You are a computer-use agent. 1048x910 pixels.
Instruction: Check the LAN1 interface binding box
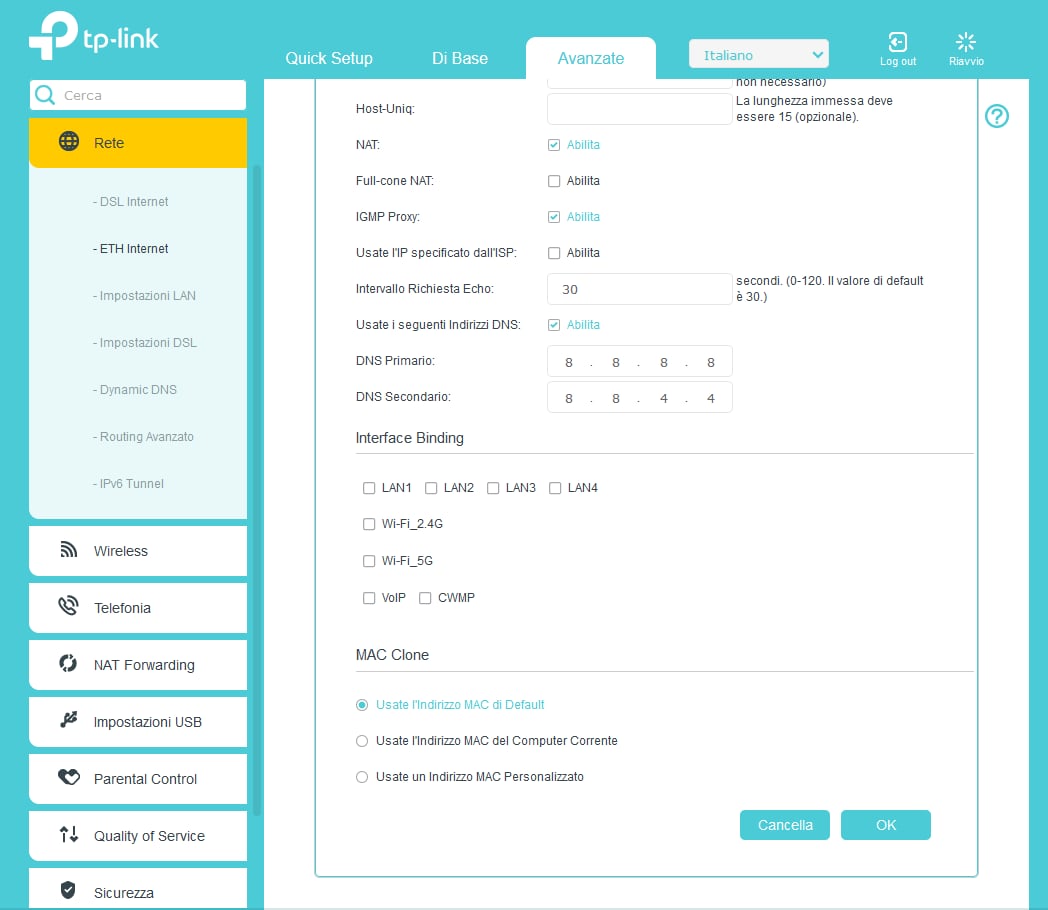(x=369, y=488)
